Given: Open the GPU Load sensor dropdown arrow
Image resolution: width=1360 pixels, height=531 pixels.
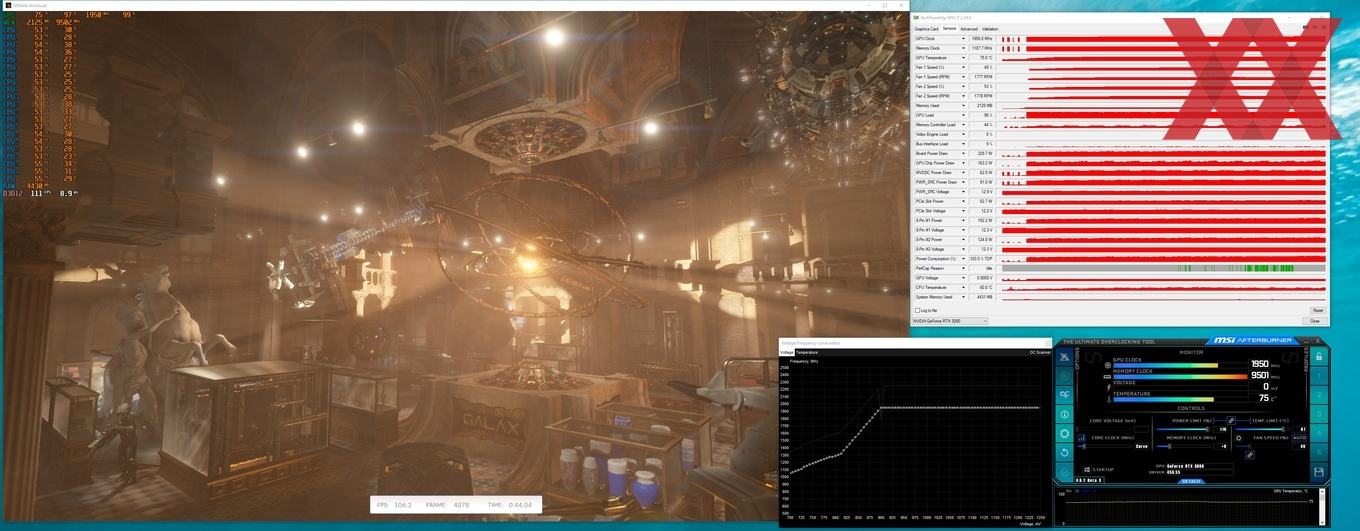Looking at the screenshot, I should click(x=963, y=115).
